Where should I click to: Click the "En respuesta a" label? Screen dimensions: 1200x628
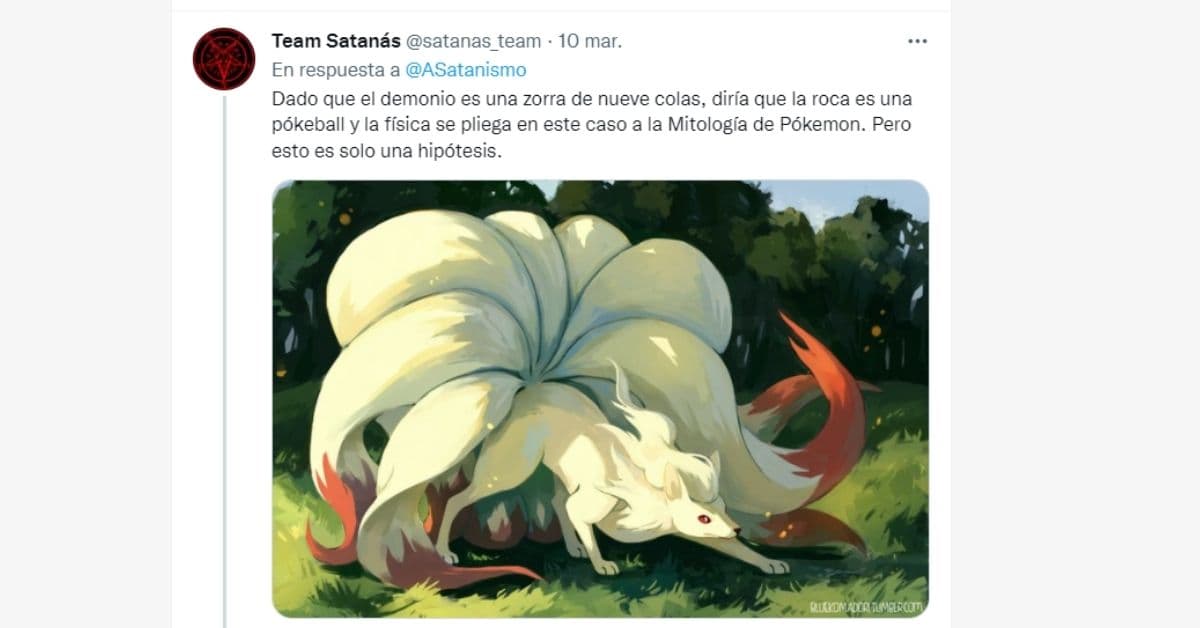click(x=336, y=69)
